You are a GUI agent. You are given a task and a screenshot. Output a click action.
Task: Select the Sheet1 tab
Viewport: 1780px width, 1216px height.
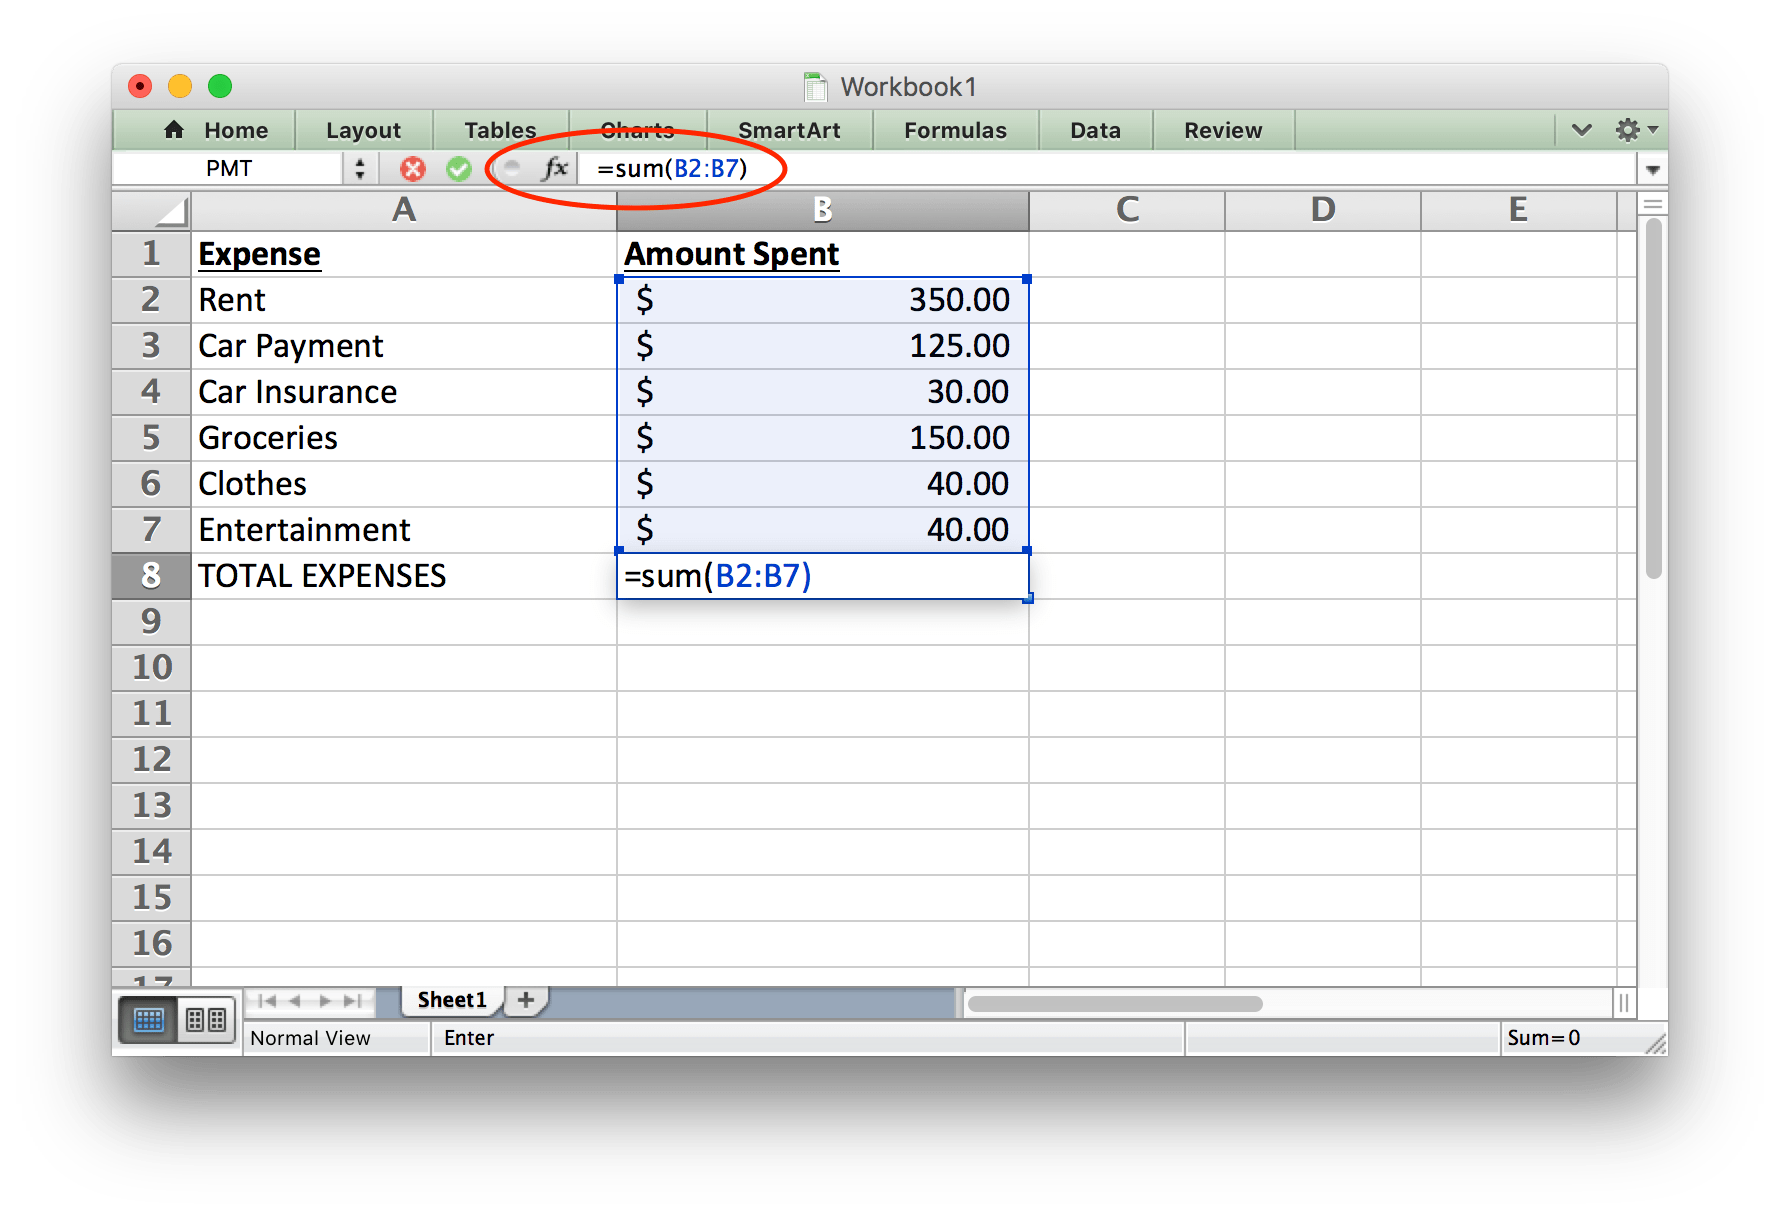[450, 1000]
